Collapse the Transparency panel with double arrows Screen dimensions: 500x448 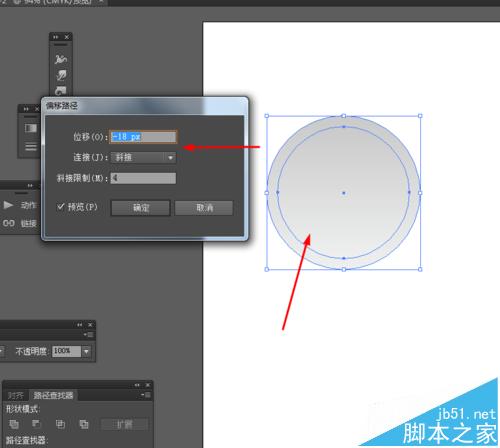click(x=80, y=324)
